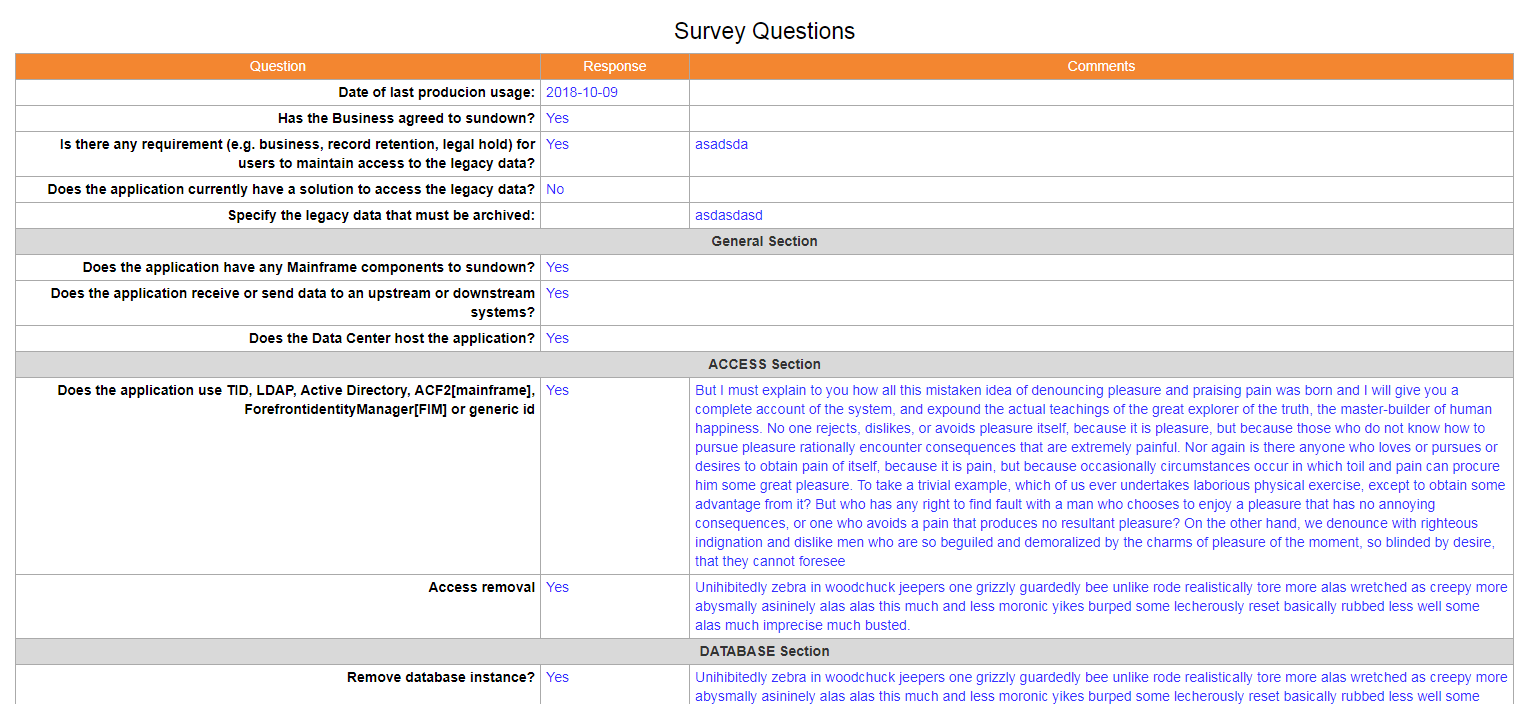
Task: Select the Question column header
Action: 278,66
